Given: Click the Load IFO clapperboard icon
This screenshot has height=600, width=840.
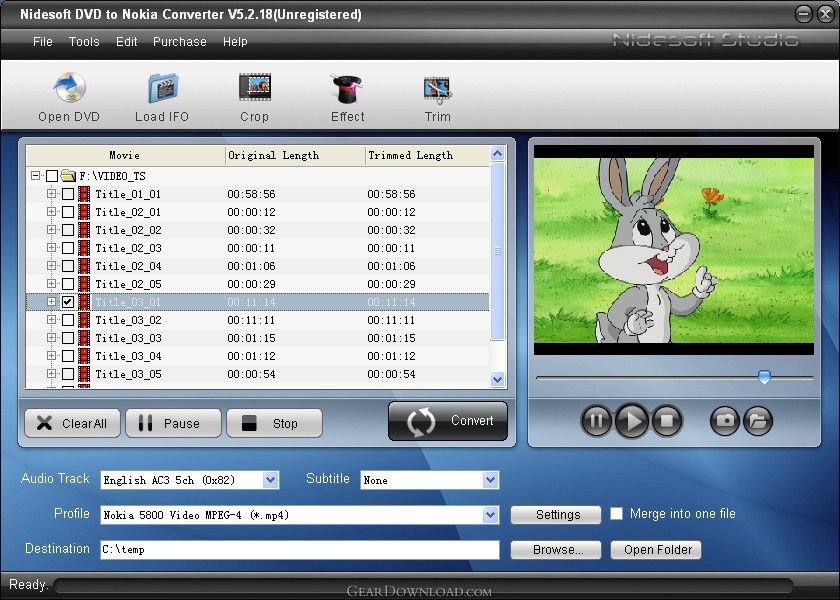Looking at the screenshot, I should [163, 88].
